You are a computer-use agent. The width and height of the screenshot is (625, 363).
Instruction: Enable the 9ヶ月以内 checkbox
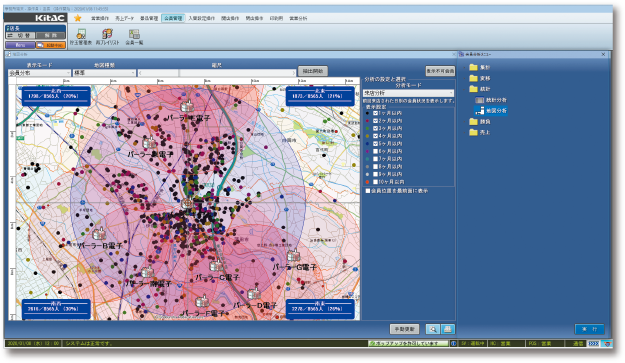(375, 174)
